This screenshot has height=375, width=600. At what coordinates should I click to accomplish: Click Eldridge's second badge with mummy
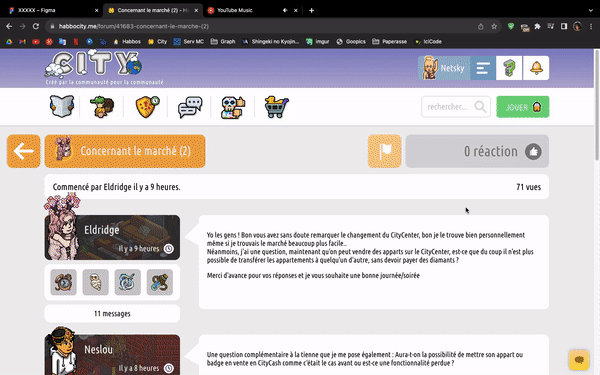(96, 282)
